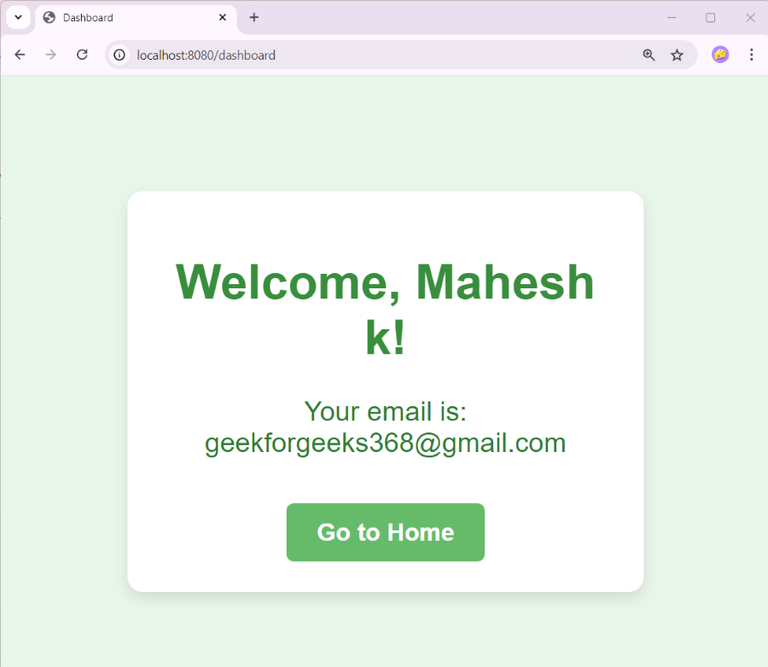
Task: Open the browser profile avatar
Action: tap(720, 54)
